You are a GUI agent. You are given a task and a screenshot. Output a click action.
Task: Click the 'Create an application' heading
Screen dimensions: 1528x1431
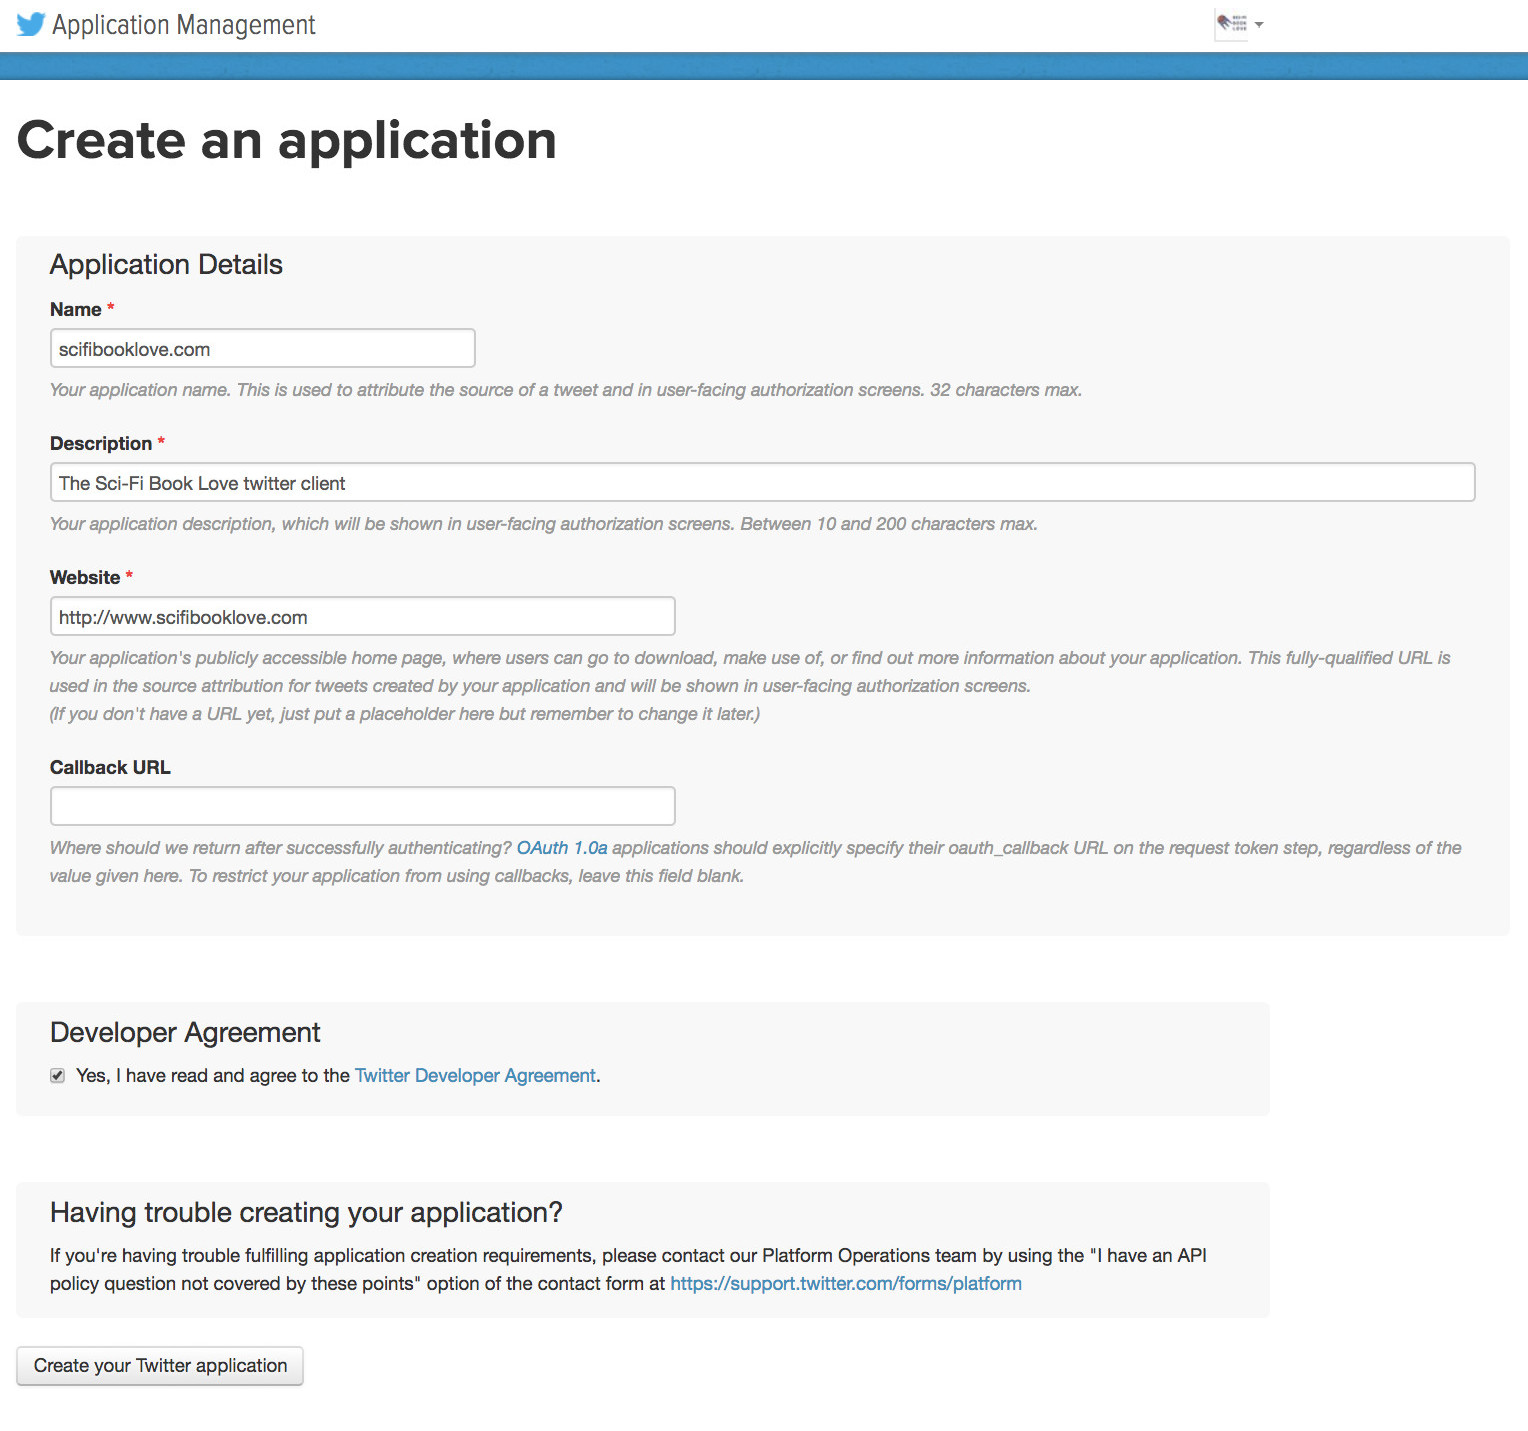[x=287, y=140]
